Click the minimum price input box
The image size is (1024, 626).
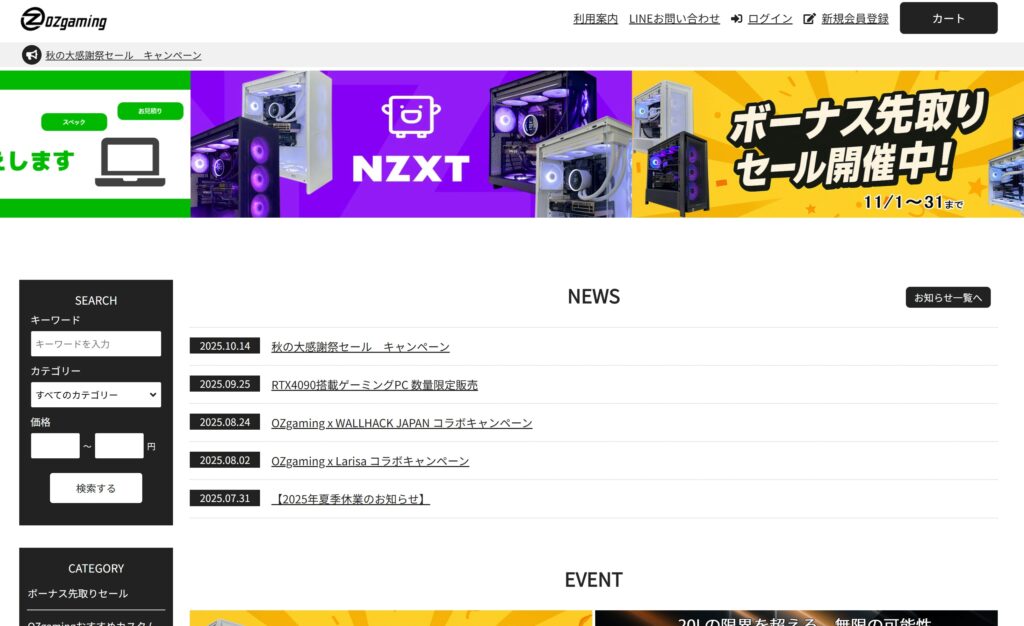55,445
